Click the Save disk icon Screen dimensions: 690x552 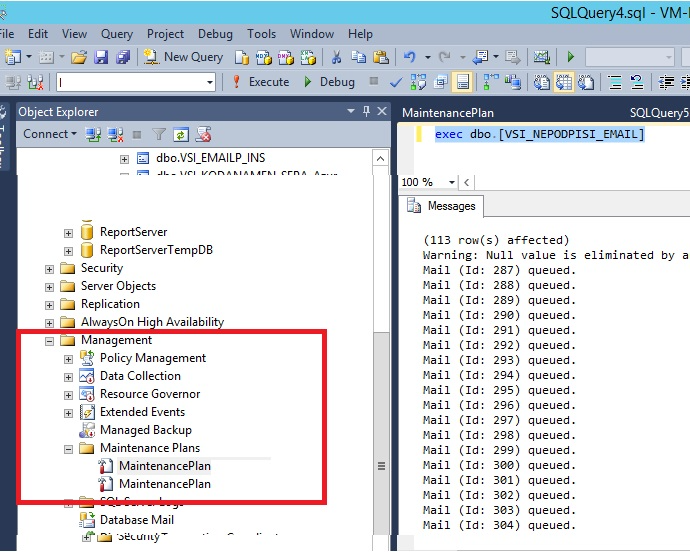(x=101, y=57)
